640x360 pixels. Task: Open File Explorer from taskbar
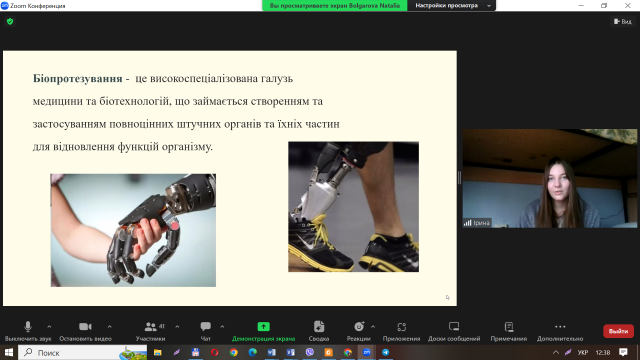[x=158, y=352]
